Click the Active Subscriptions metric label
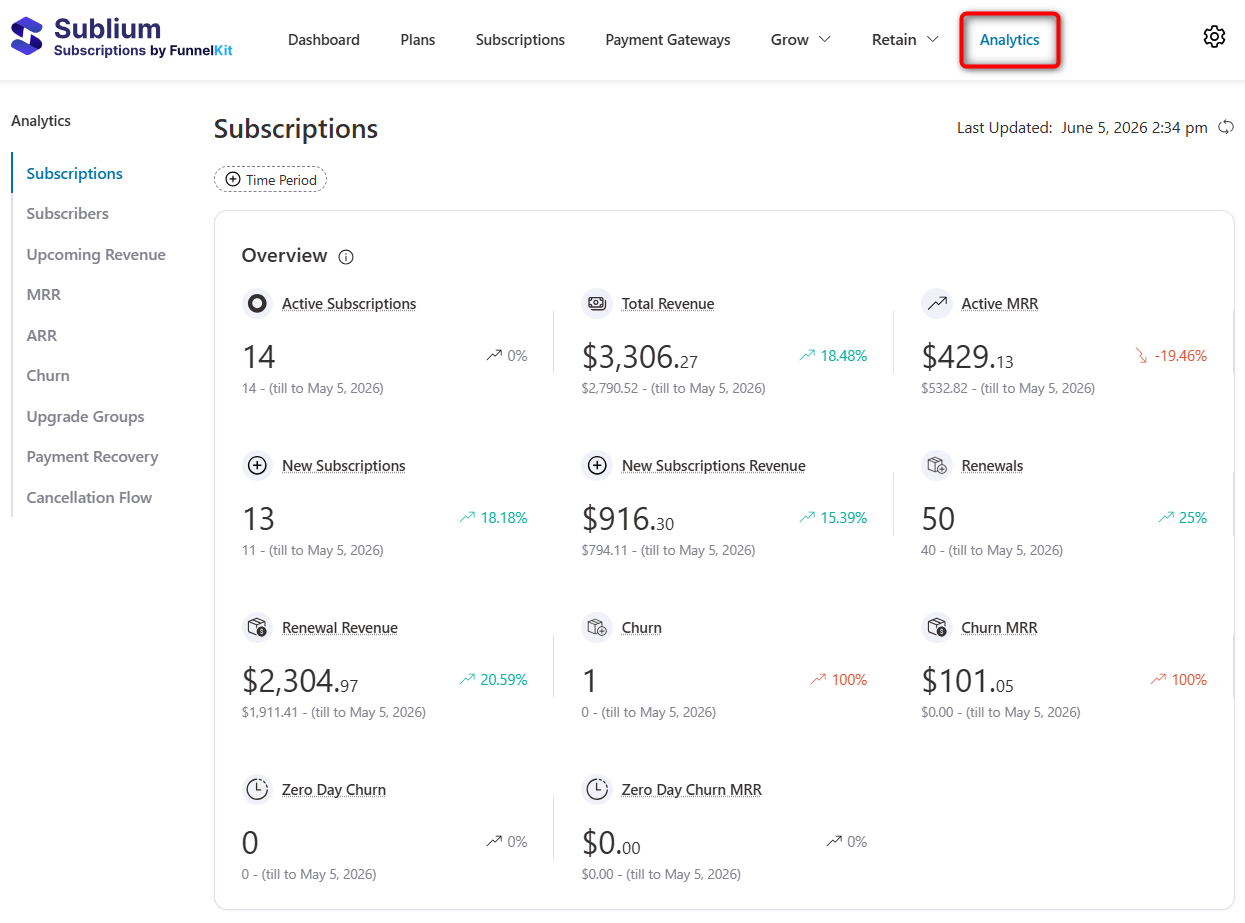The image size is (1245, 923). (x=349, y=304)
